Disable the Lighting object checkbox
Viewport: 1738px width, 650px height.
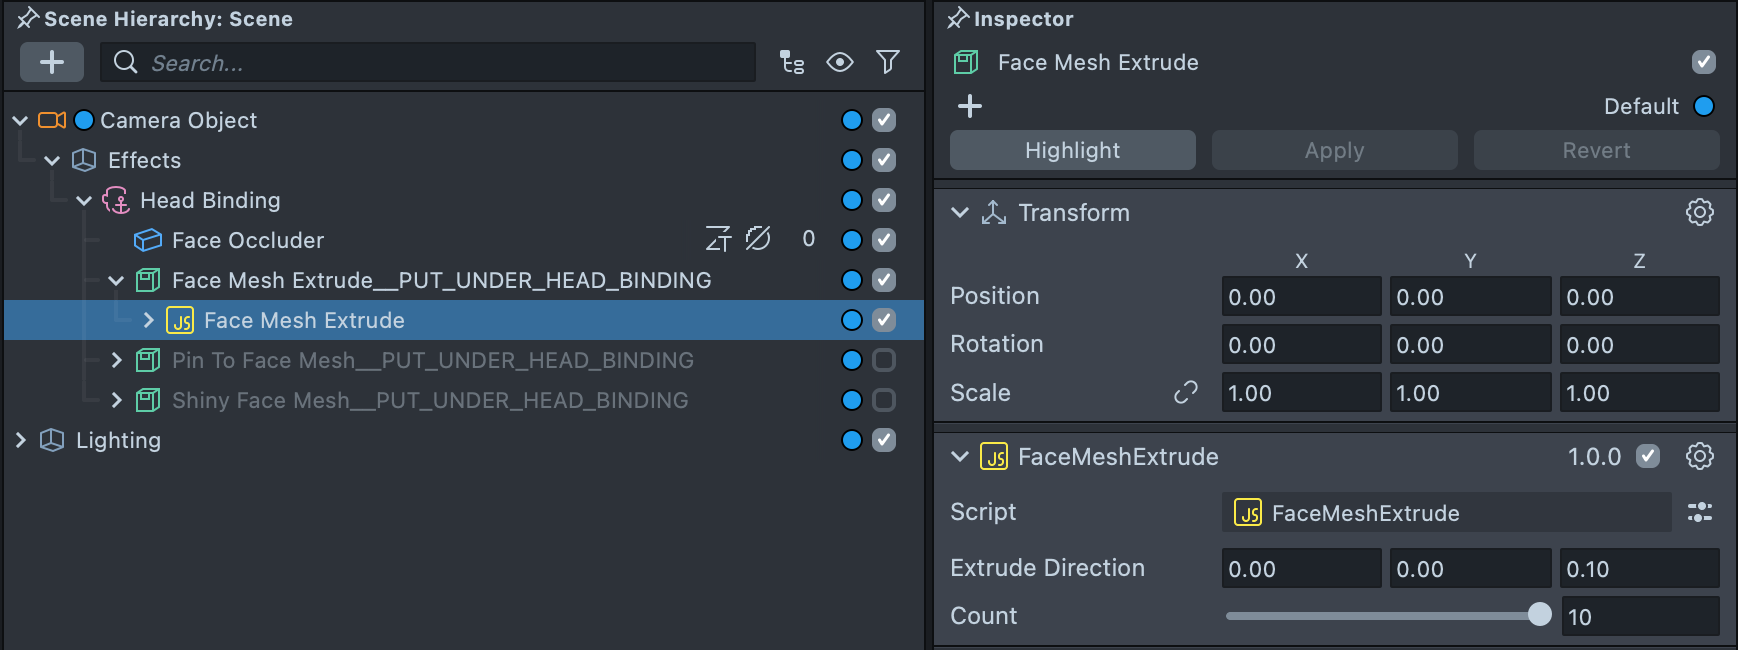pyautogui.click(x=884, y=440)
